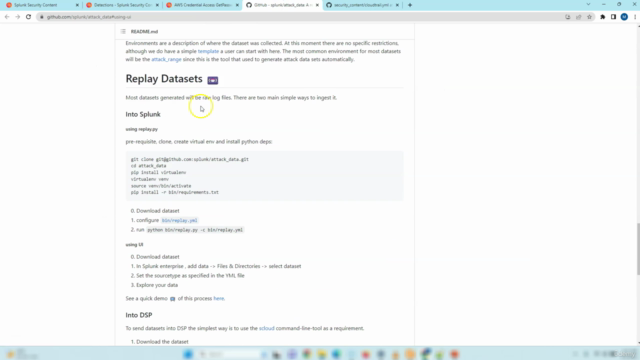
Task: Bookmark this page with the star icon
Action: tap(589, 17)
